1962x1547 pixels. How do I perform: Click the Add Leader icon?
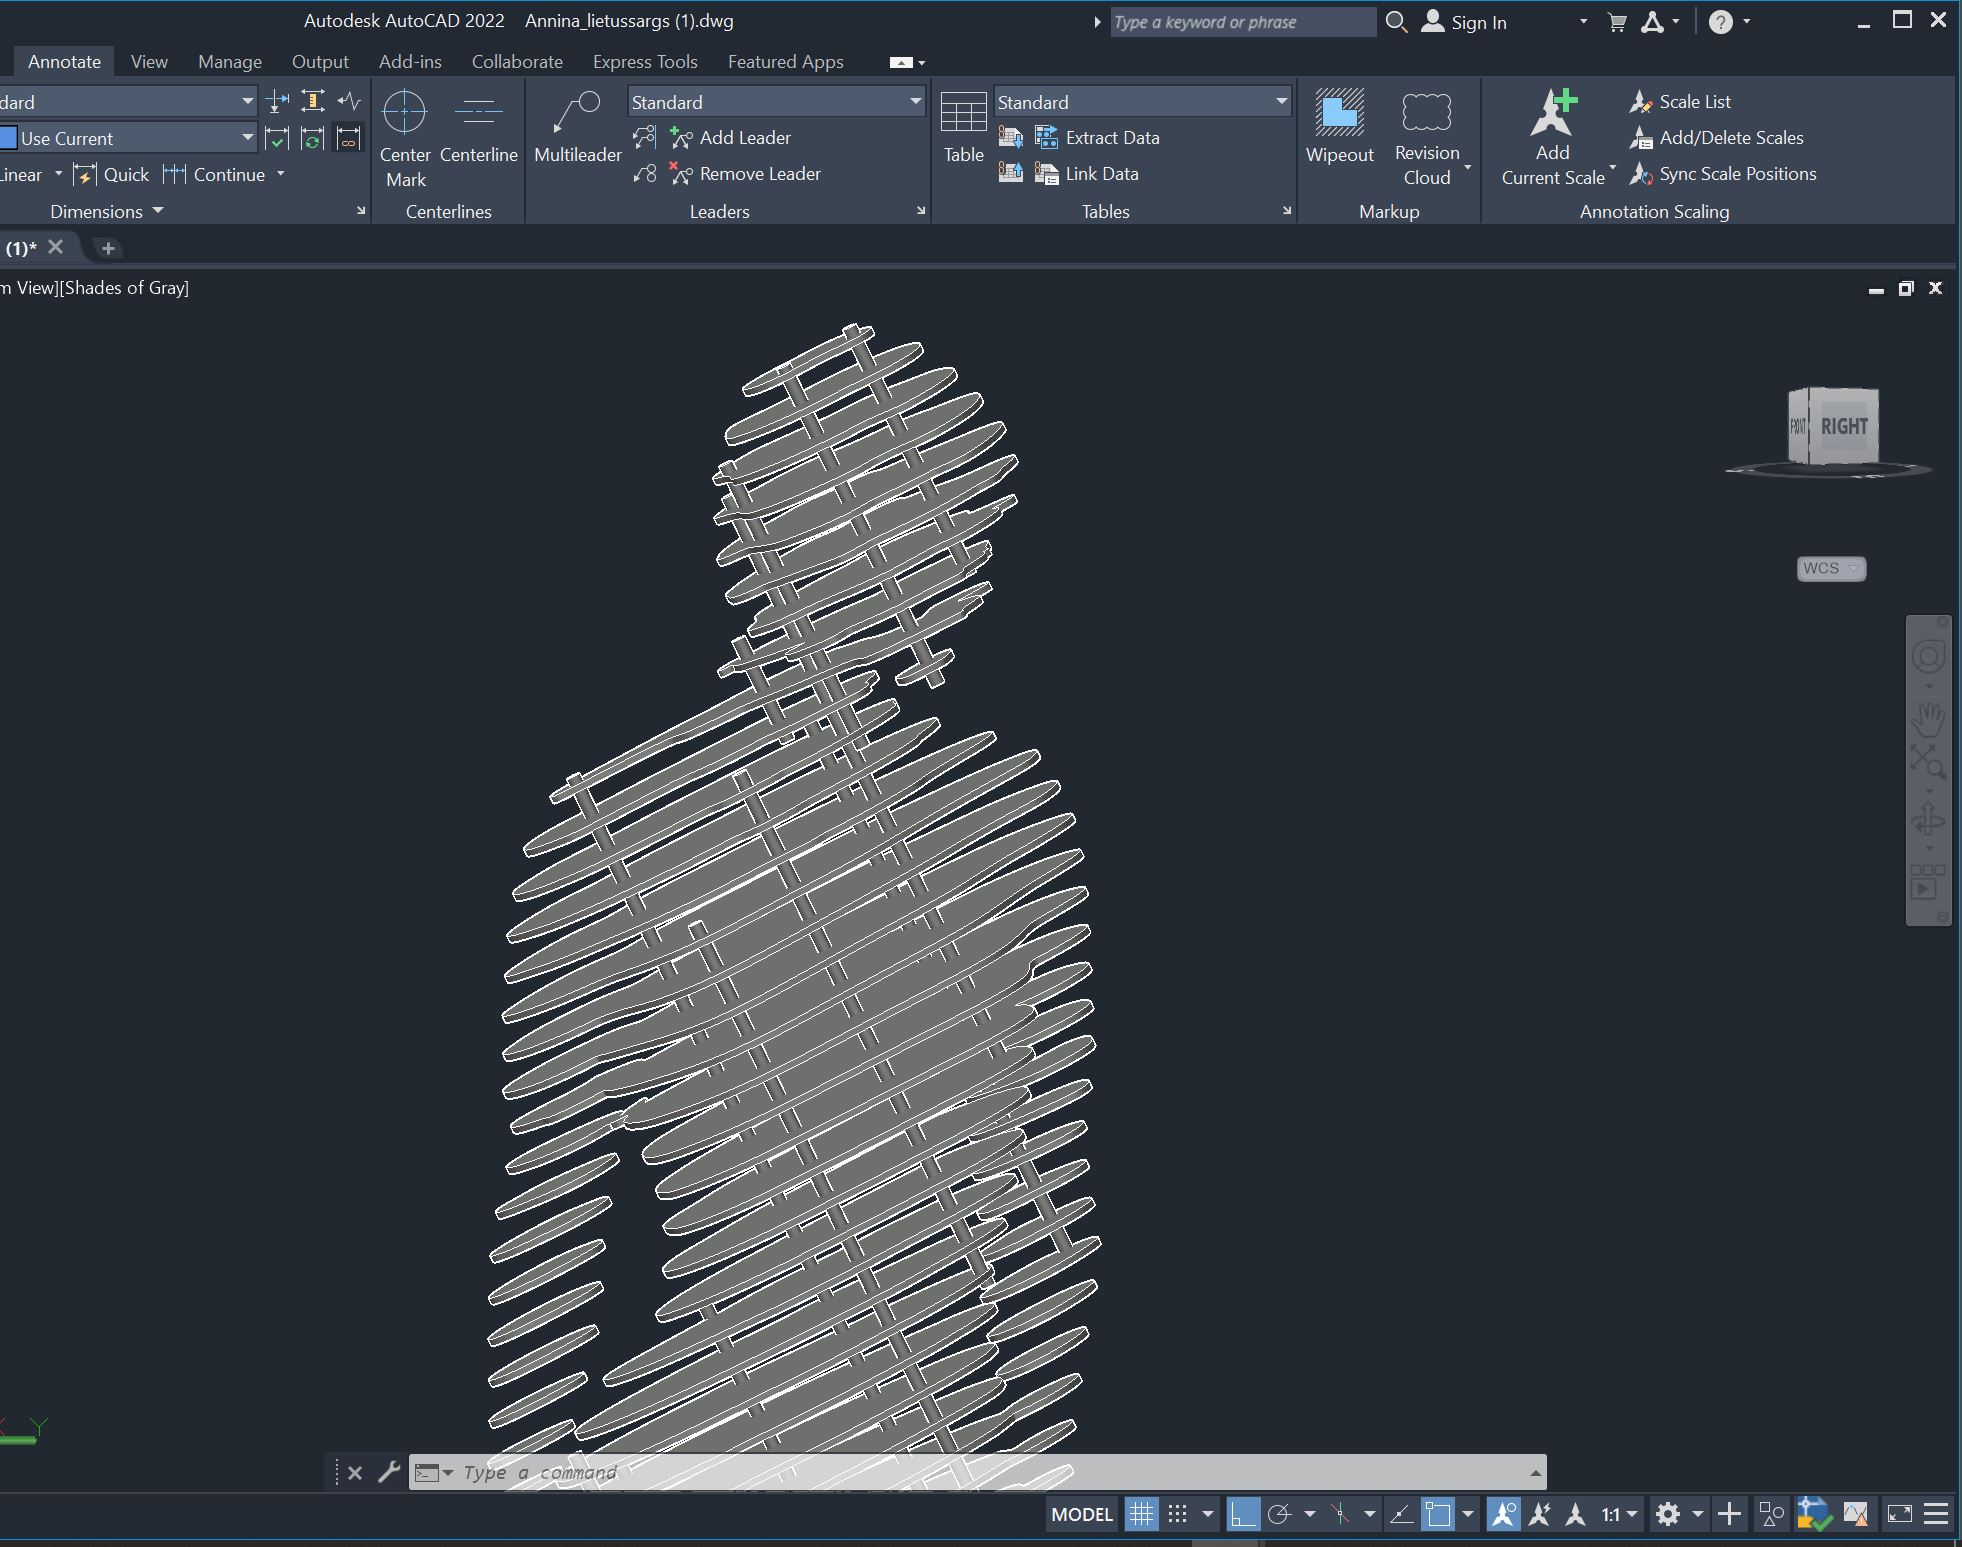681,137
